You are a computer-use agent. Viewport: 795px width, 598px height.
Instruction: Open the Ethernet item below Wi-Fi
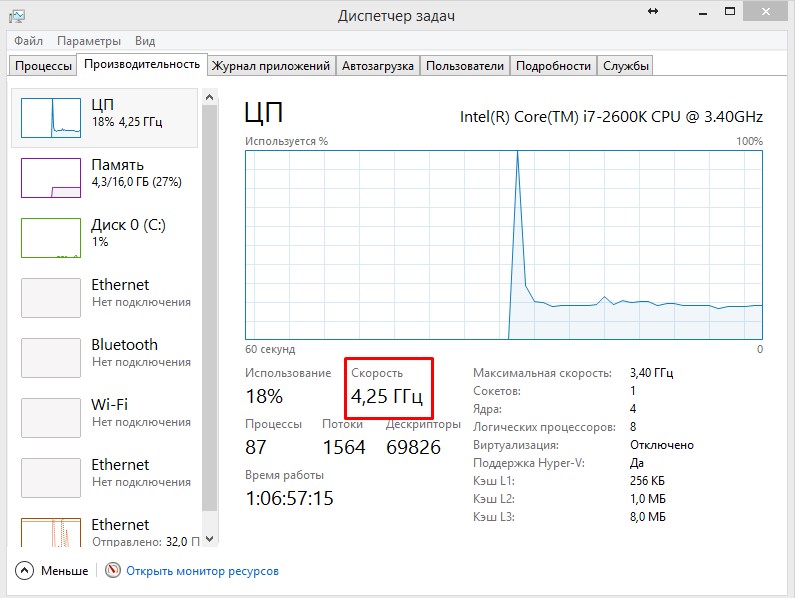[104, 477]
